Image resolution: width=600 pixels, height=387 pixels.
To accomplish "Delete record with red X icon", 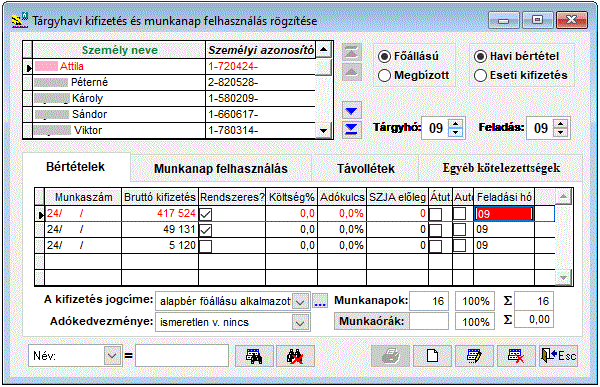I will tap(516, 356).
